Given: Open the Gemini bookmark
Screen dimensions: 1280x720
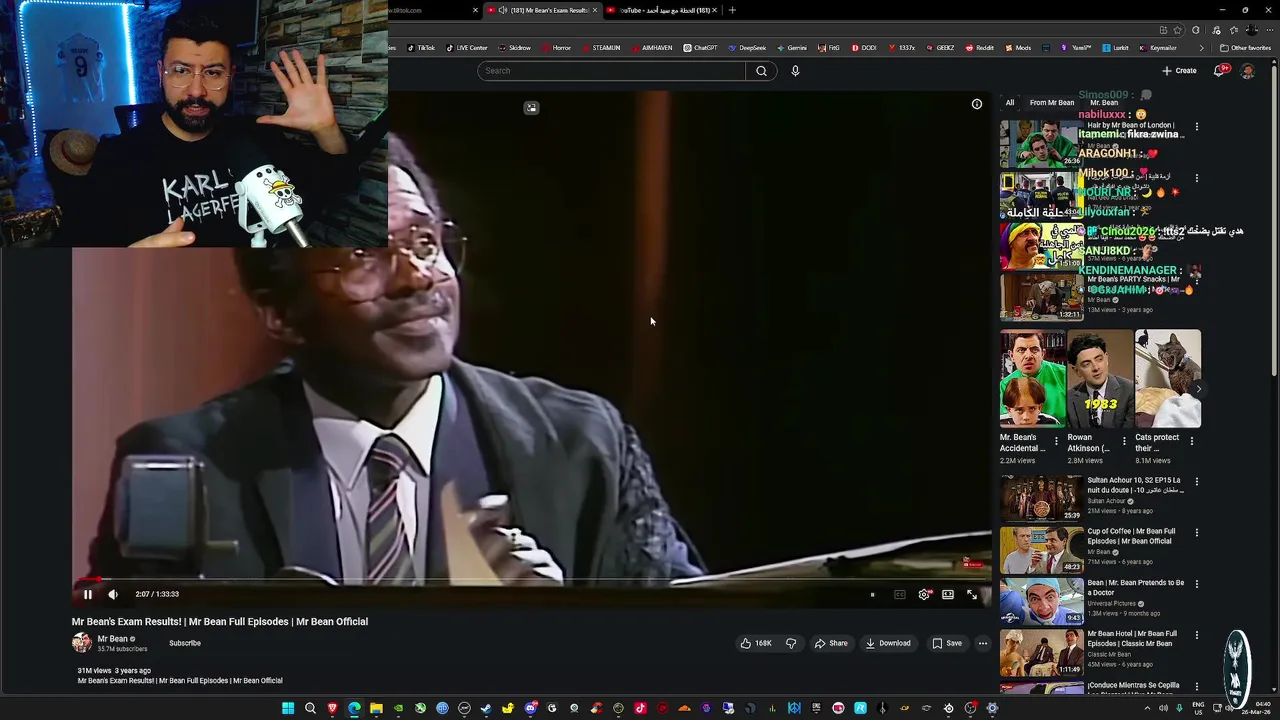Looking at the screenshot, I should coord(791,48).
